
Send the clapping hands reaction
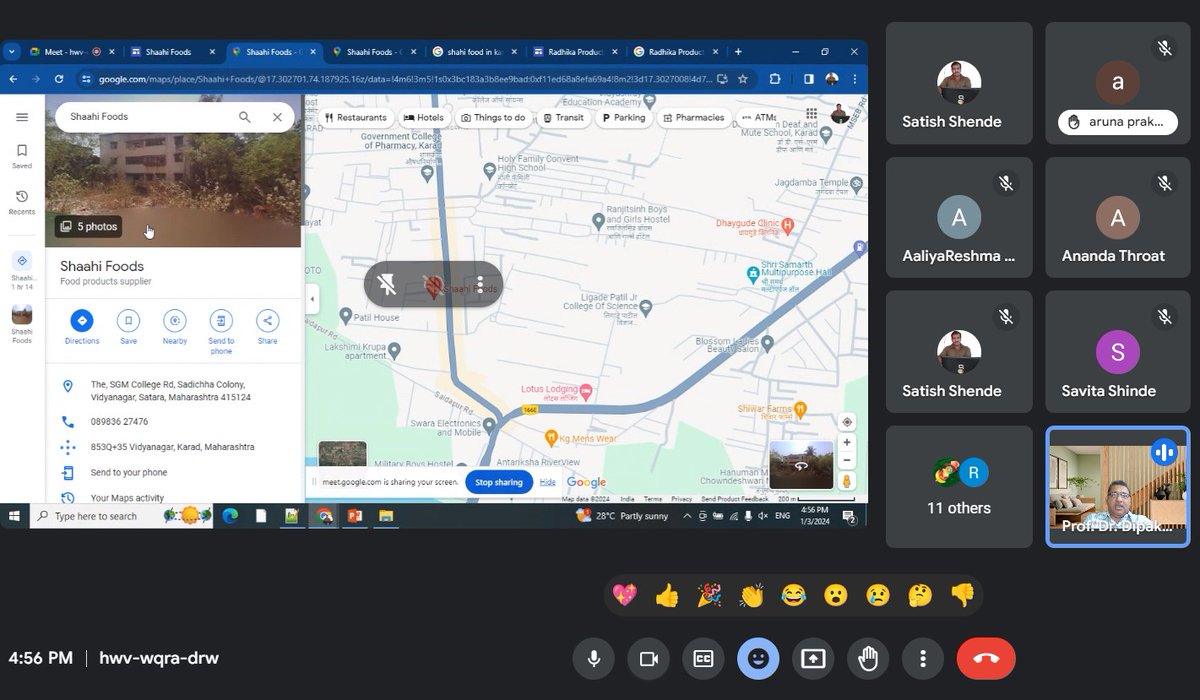[751, 596]
